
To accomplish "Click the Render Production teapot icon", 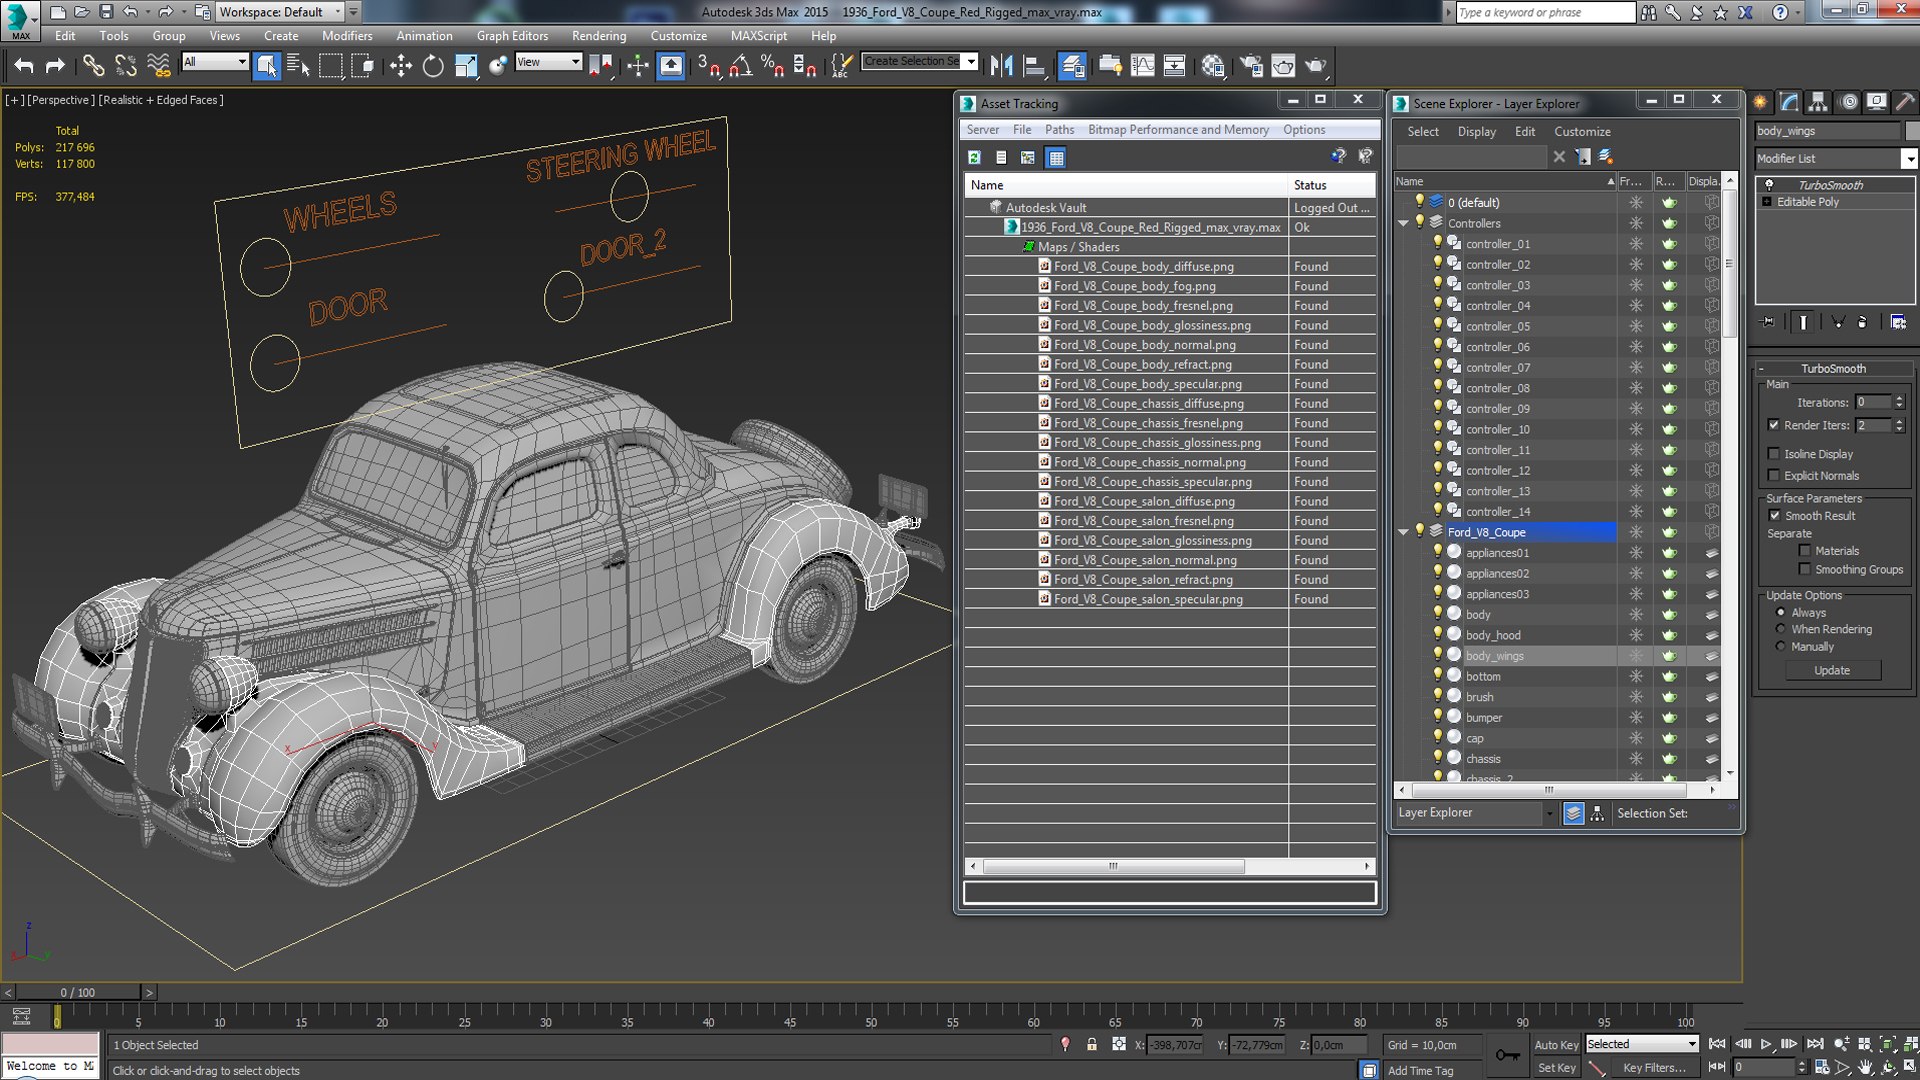I will (x=1315, y=66).
